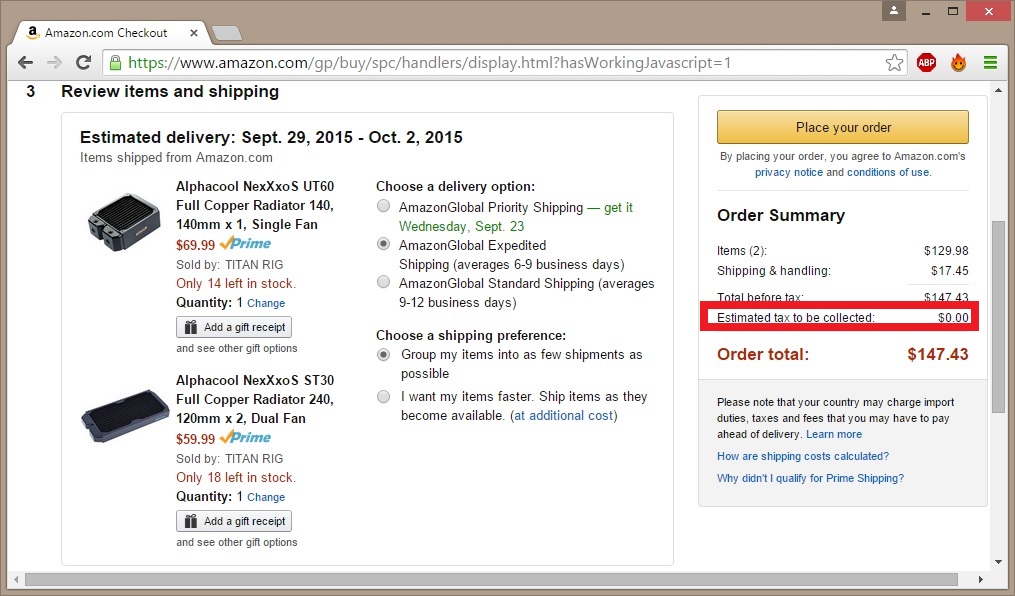Open a new browser tab
Image resolution: width=1015 pixels, height=596 pixels.
pyautogui.click(x=227, y=33)
